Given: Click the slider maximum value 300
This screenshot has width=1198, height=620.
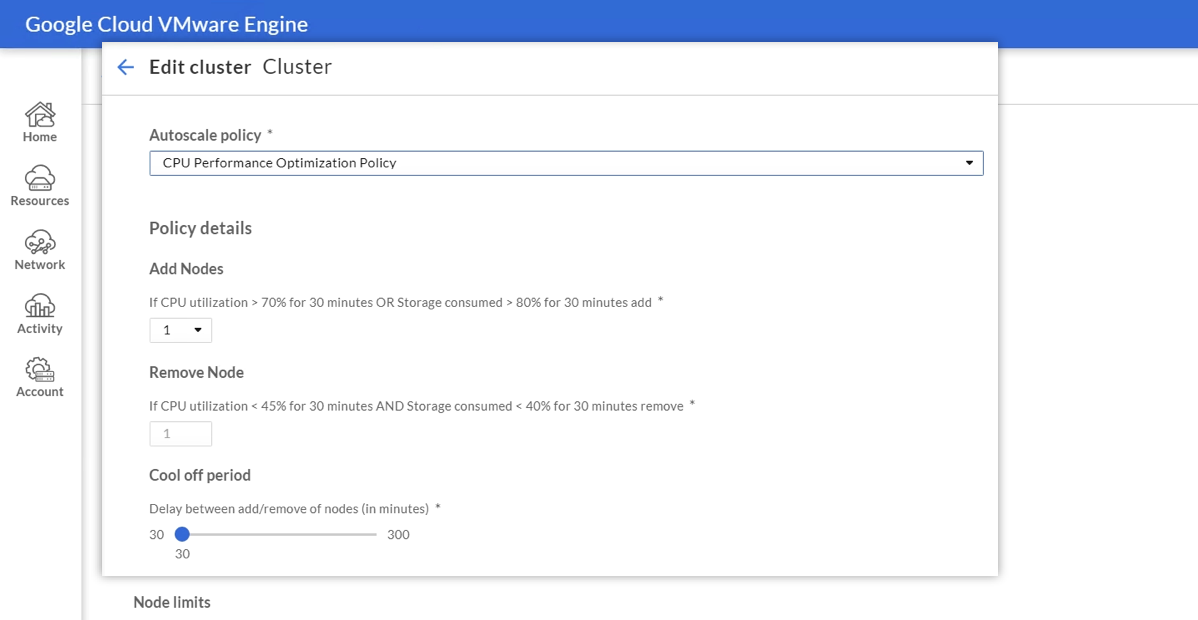Looking at the screenshot, I should click(x=398, y=534).
